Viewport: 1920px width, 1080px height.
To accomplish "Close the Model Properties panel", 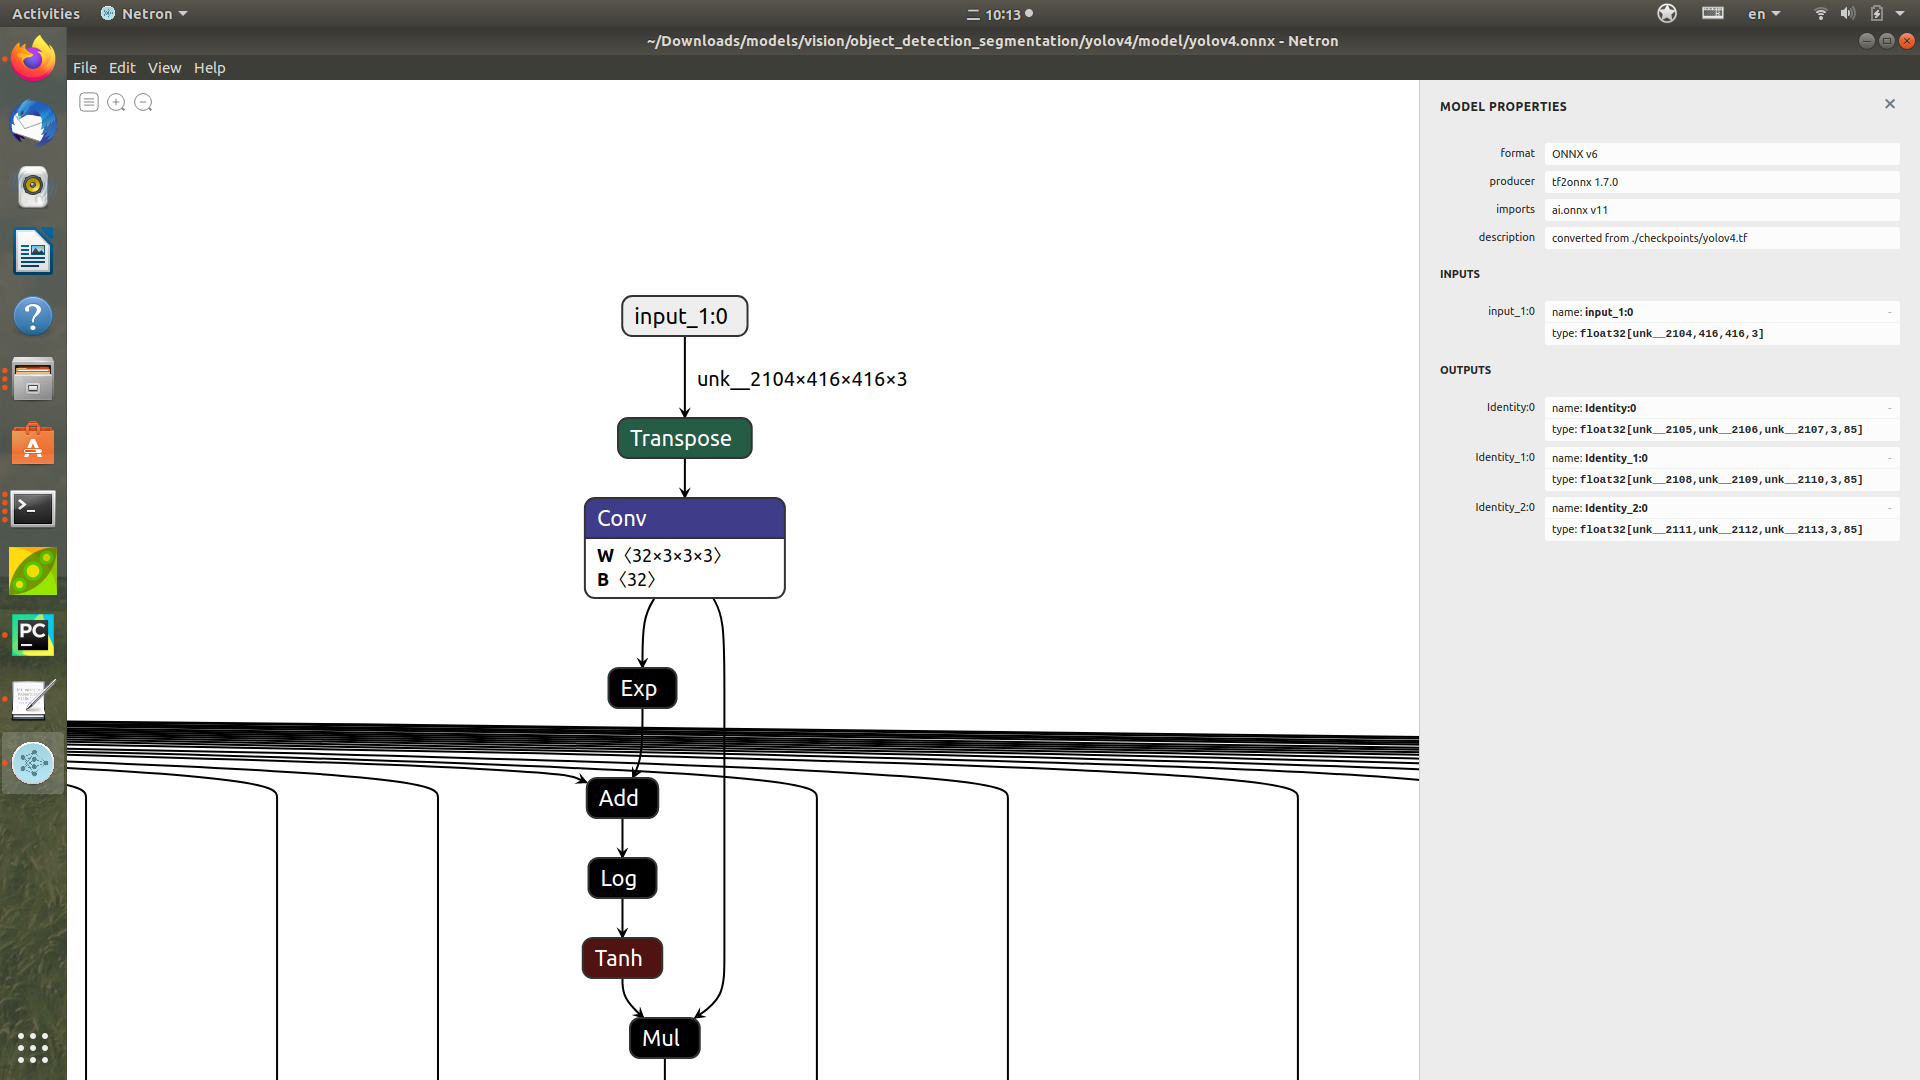I will [1890, 103].
